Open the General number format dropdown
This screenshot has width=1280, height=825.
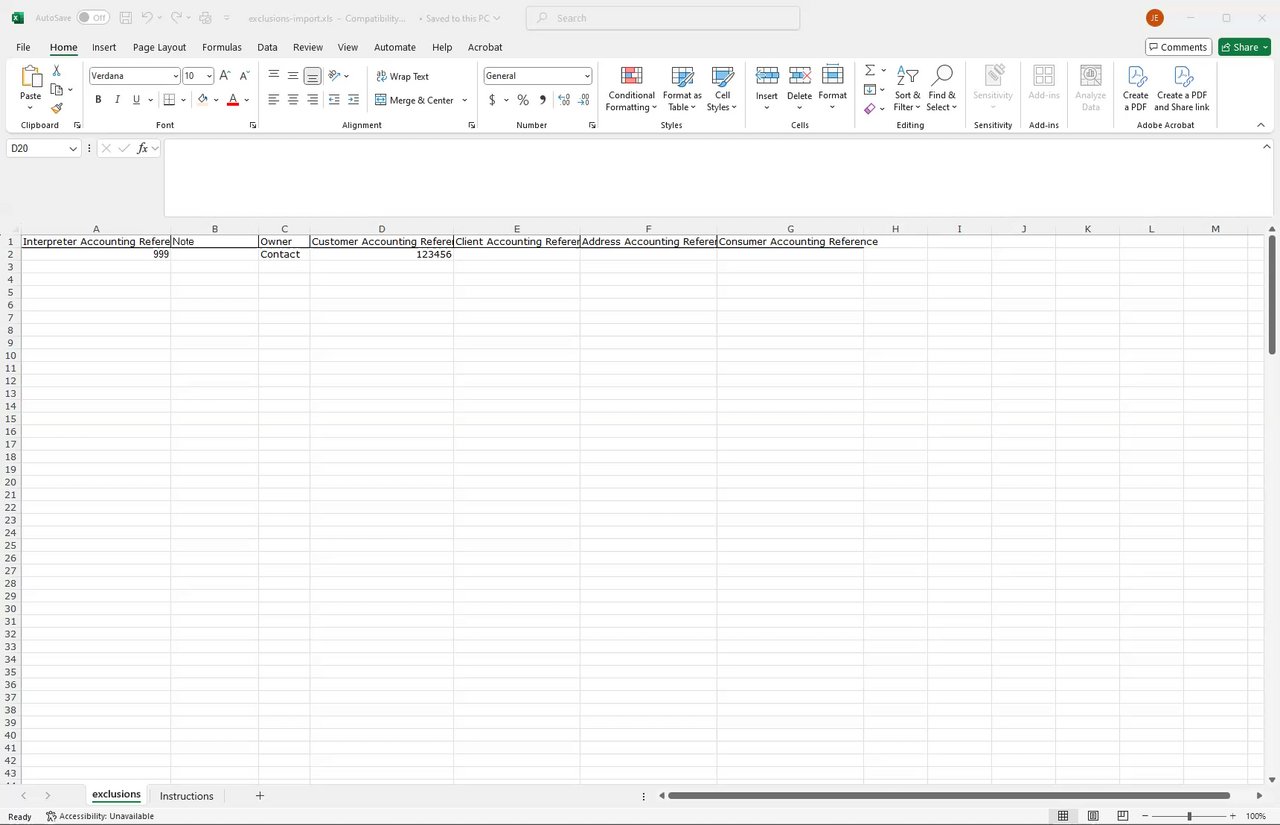(x=587, y=76)
